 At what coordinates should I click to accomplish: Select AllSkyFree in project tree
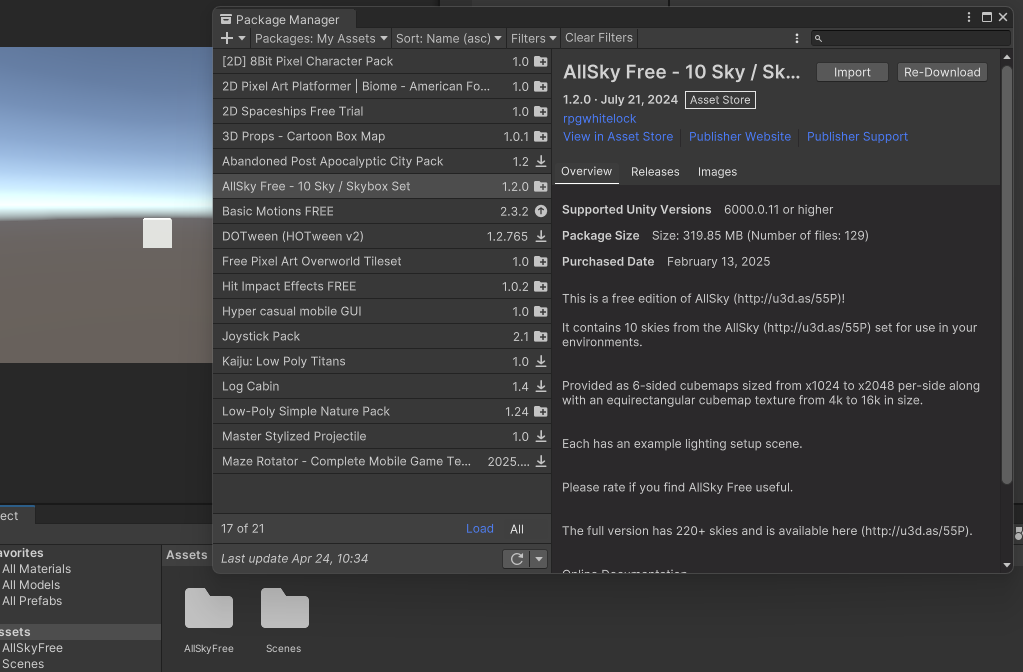pos(32,648)
